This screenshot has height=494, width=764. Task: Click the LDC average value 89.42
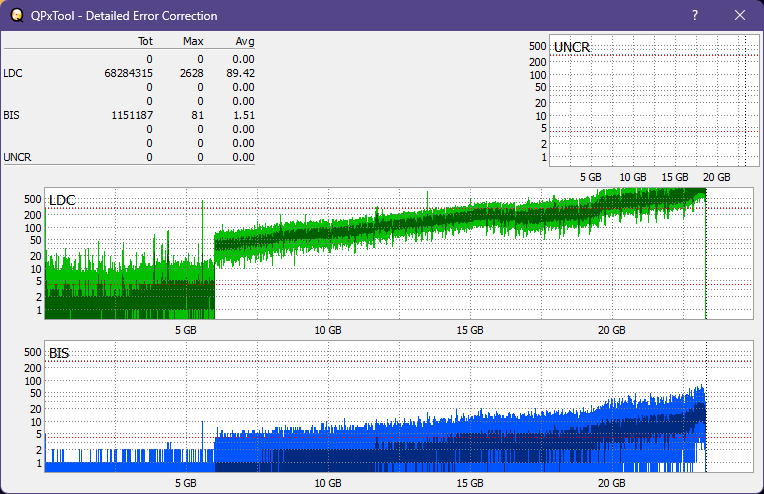click(x=241, y=73)
